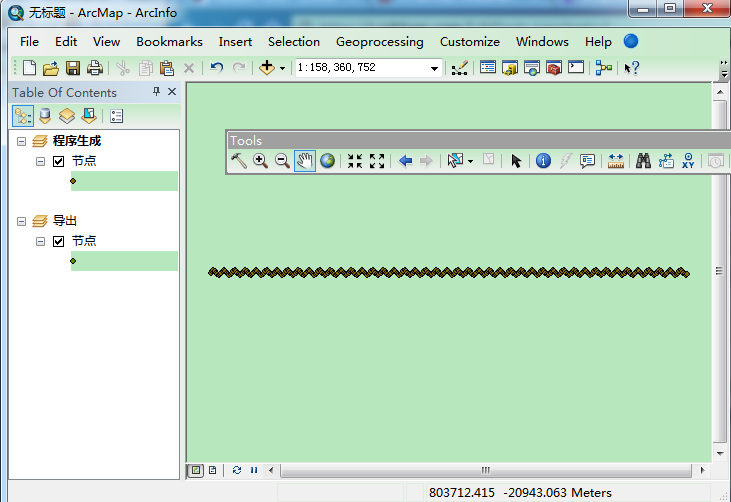The height and width of the screenshot is (502, 731).
Task: Collapse the 导出 data frame
Action: [21, 221]
